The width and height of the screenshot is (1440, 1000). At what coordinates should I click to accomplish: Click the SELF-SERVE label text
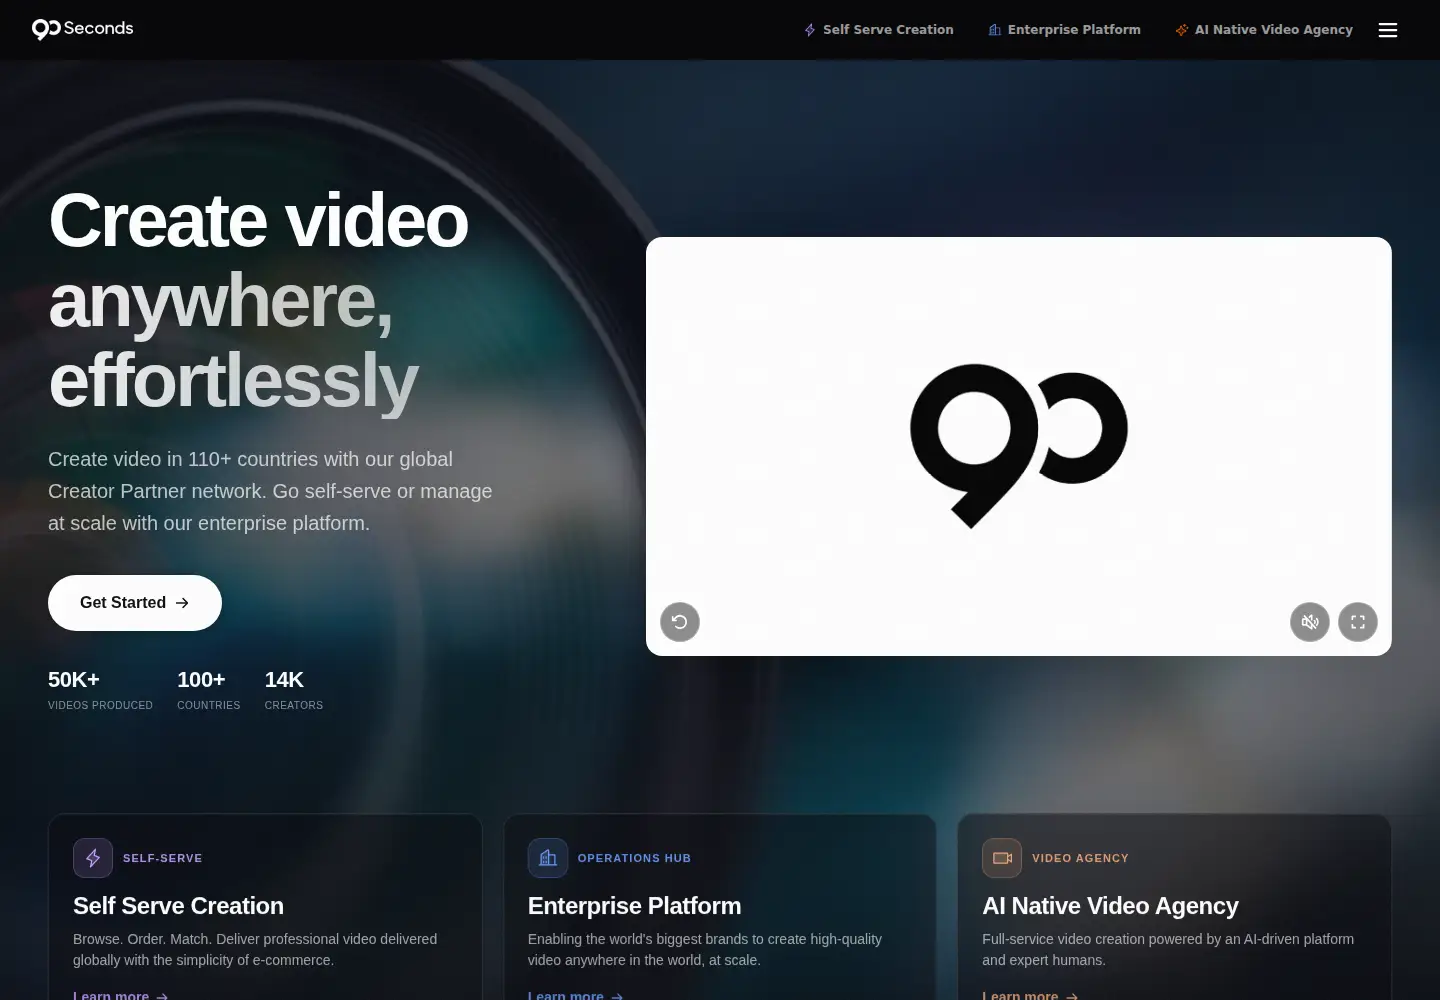point(163,858)
